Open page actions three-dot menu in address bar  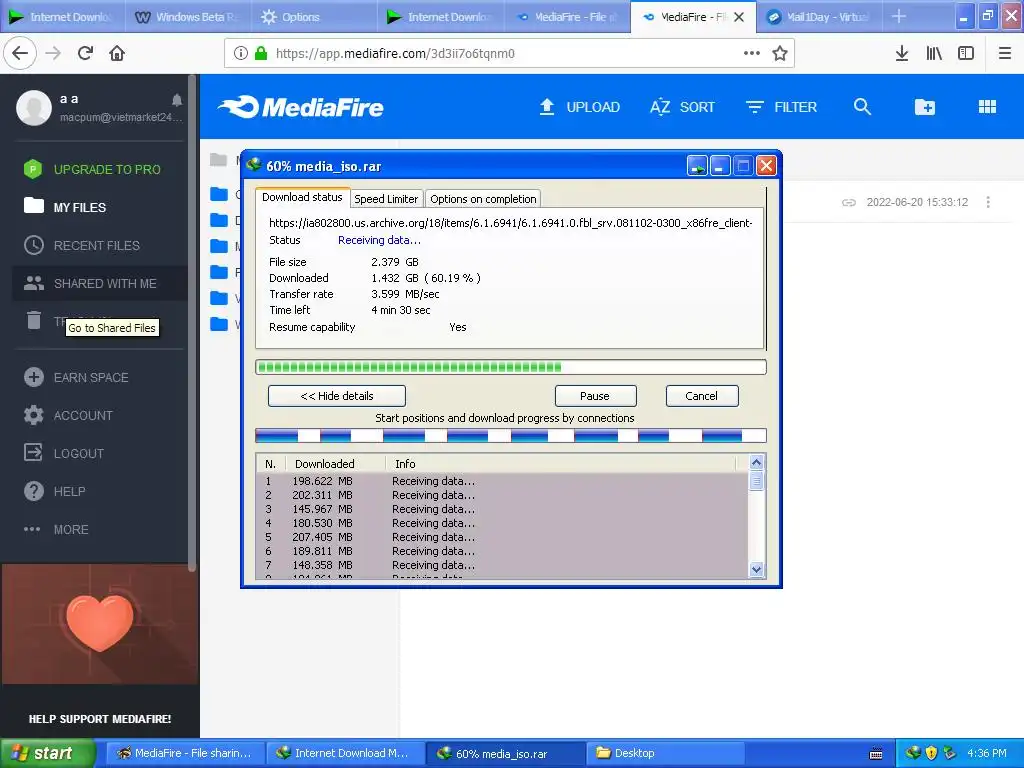tap(752, 53)
